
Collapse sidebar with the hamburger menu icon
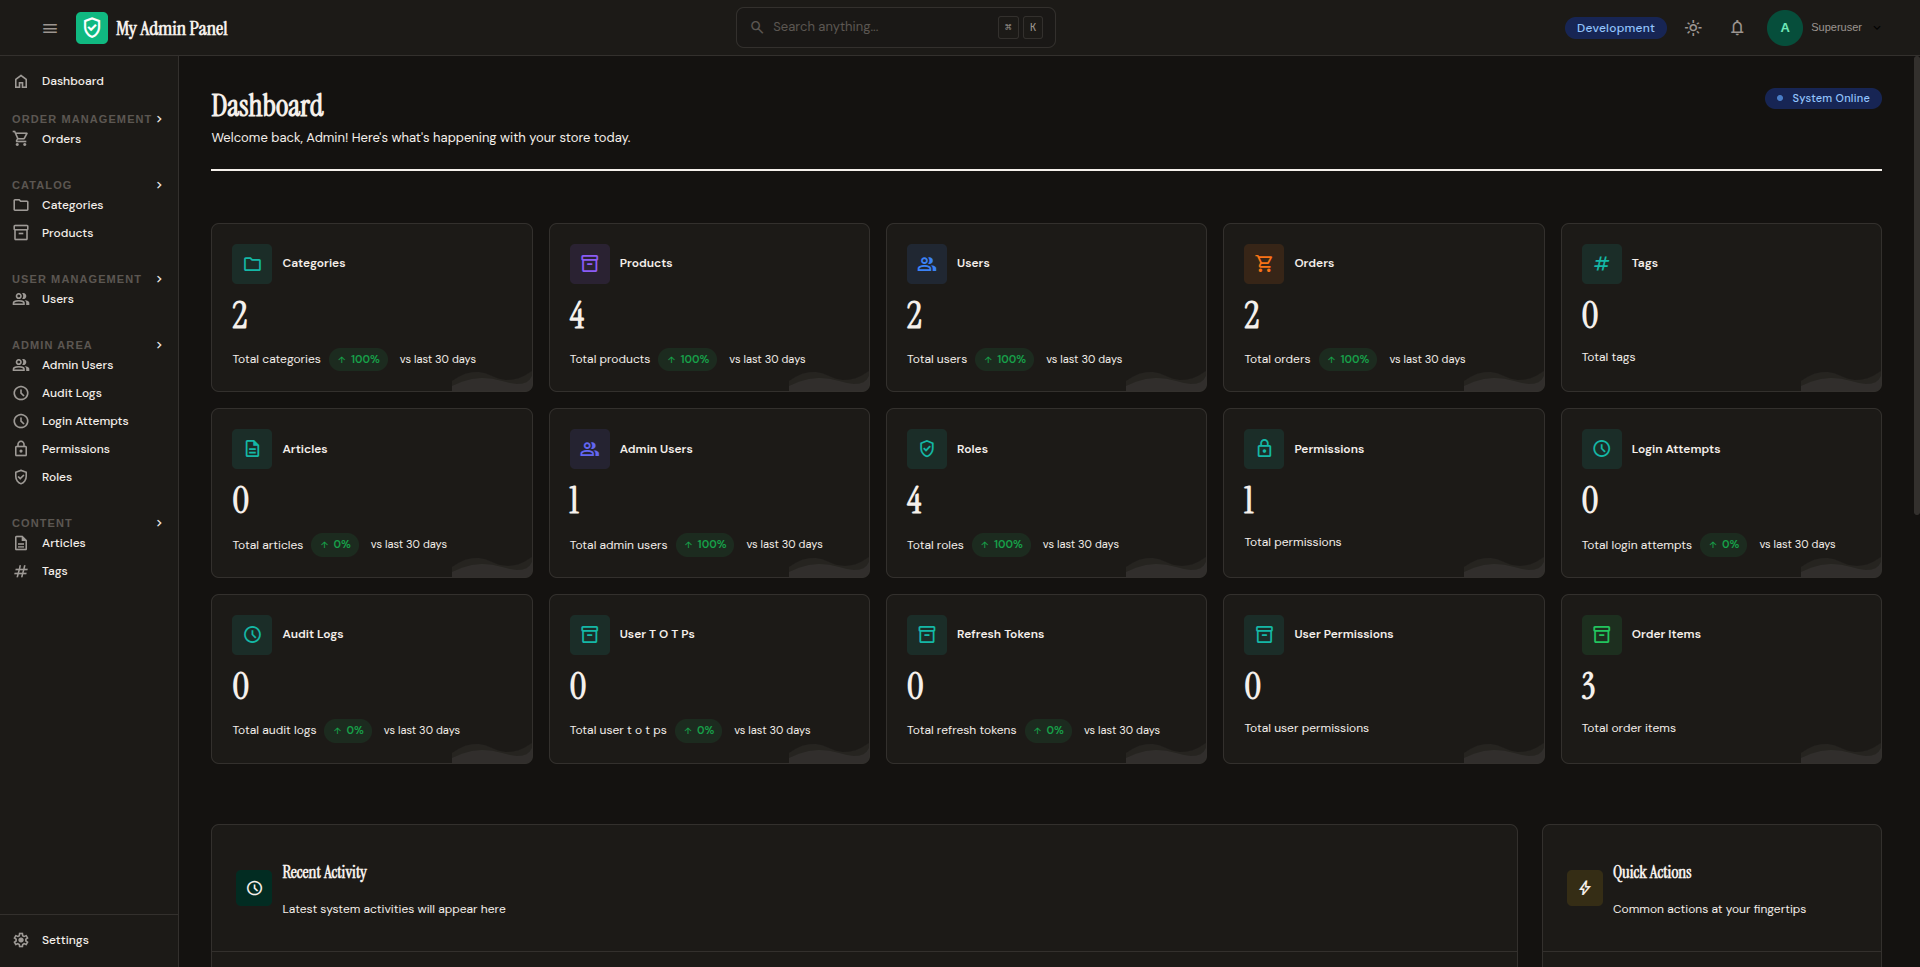point(50,28)
